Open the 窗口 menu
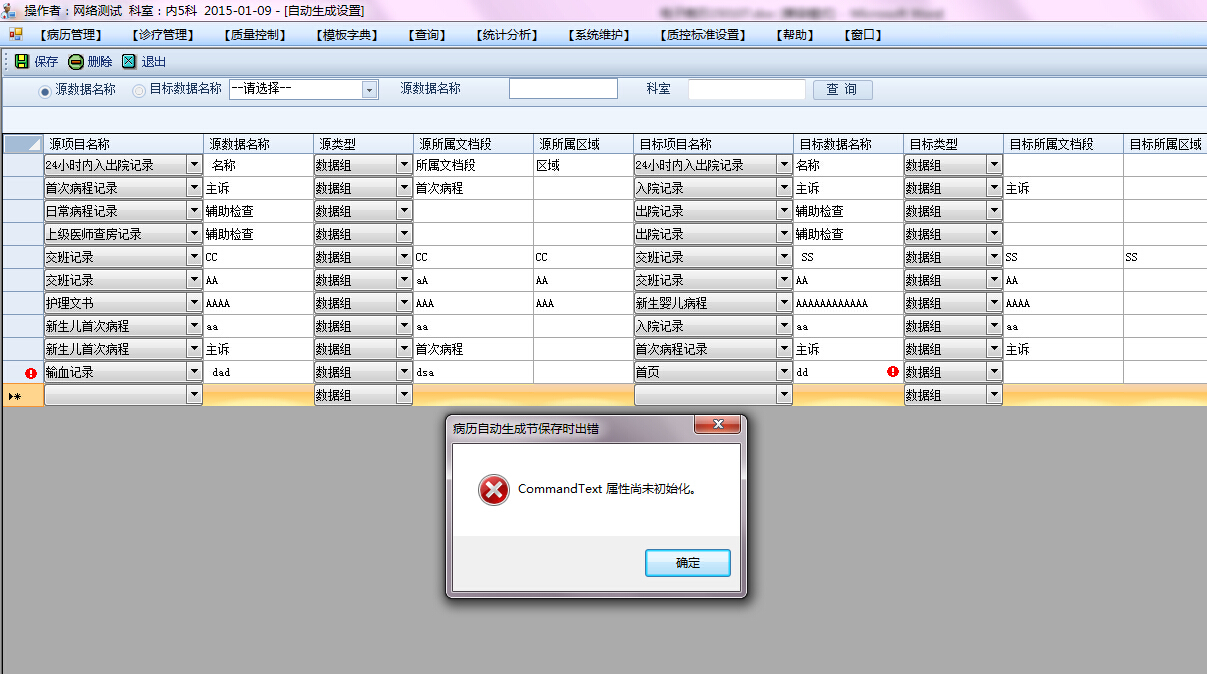The height and width of the screenshot is (674, 1207). (x=864, y=35)
